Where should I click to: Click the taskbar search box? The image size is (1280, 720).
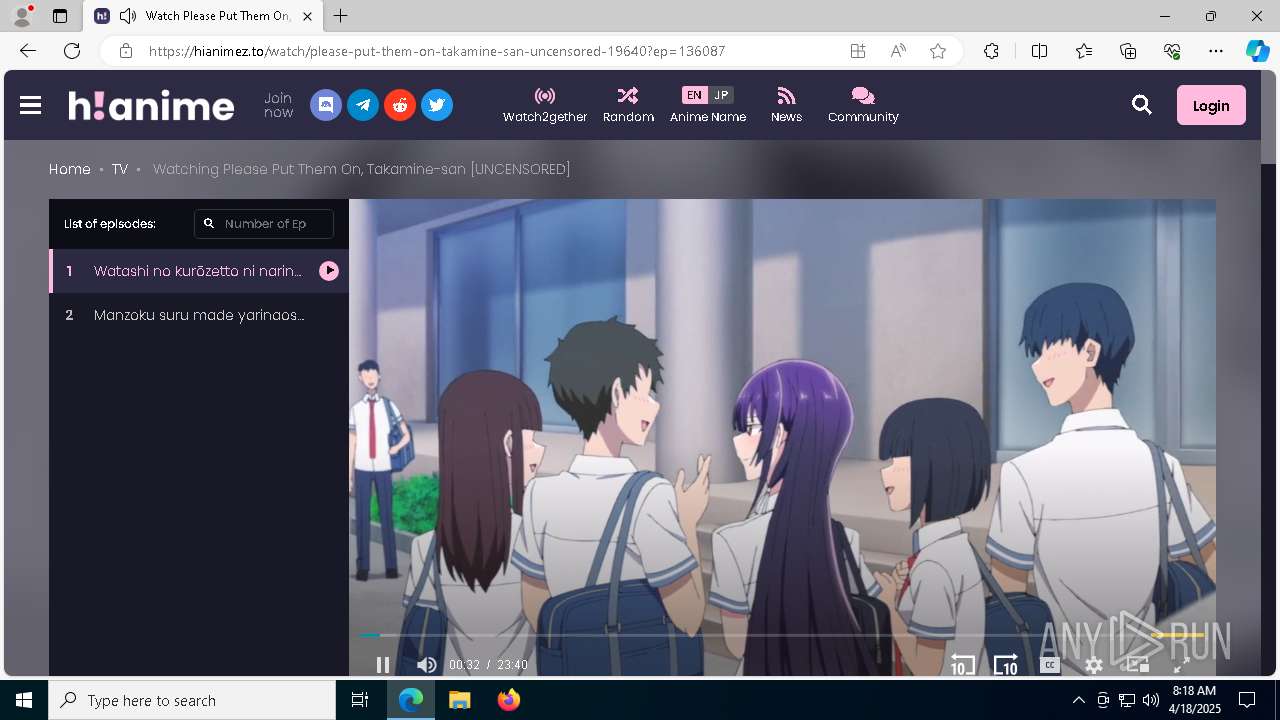pyautogui.click(x=192, y=700)
